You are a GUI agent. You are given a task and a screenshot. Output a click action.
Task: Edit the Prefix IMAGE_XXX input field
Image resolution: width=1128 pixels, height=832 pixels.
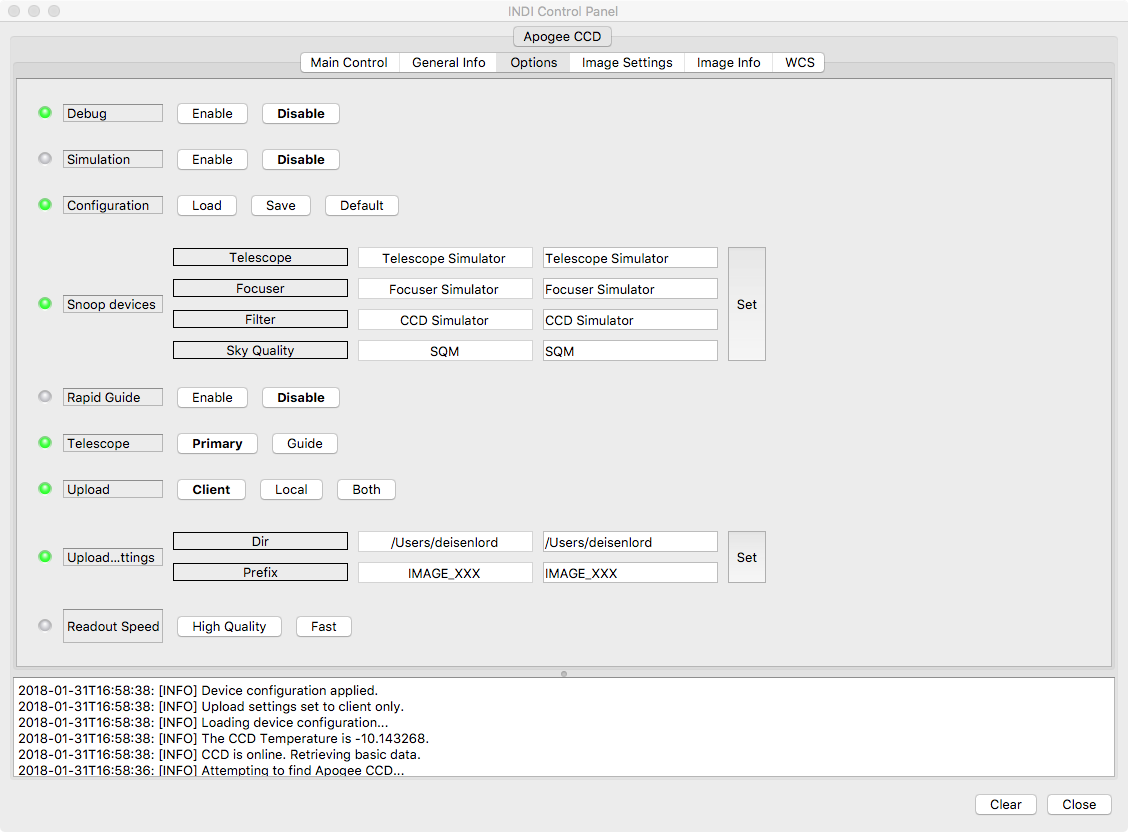(x=630, y=573)
